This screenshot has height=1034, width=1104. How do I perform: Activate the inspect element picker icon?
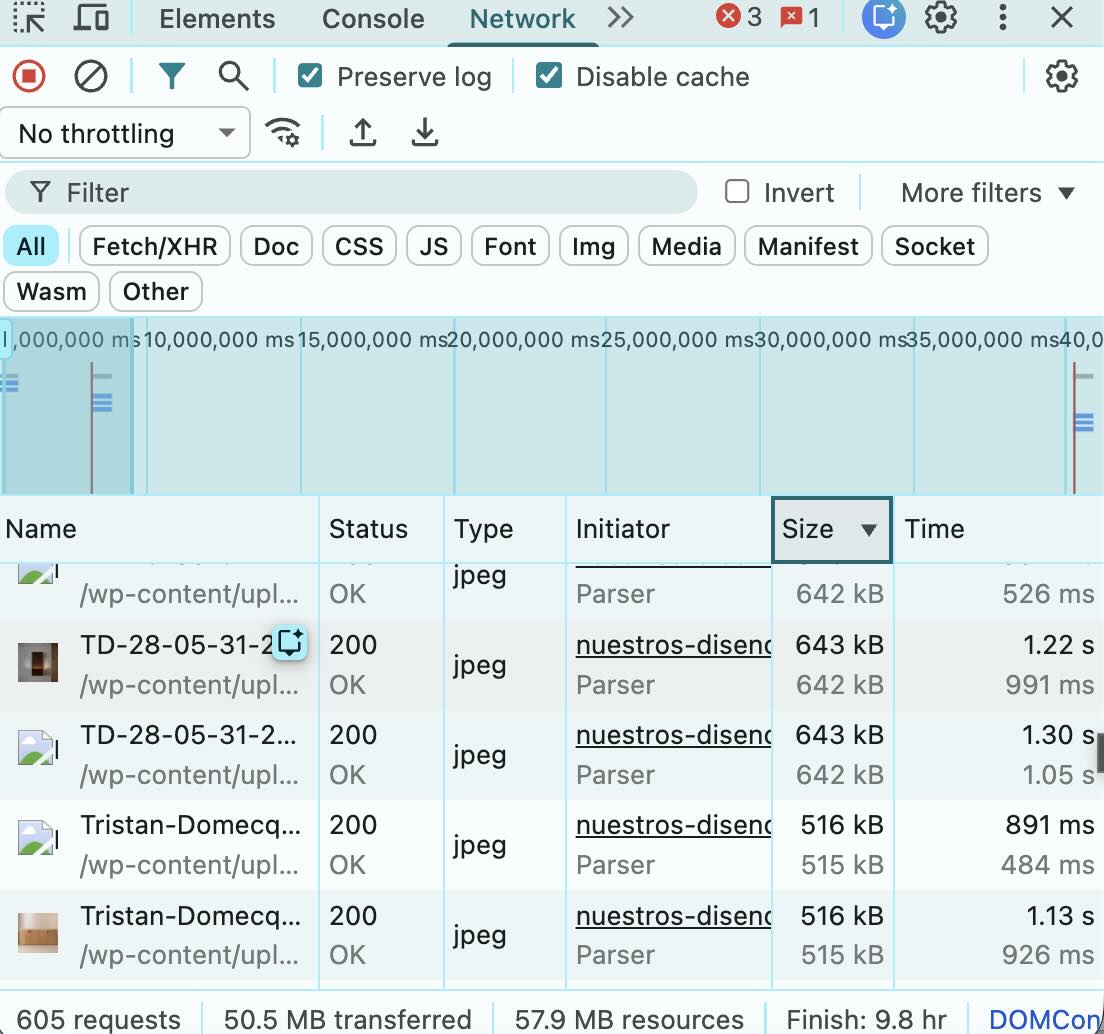pos(29,18)
